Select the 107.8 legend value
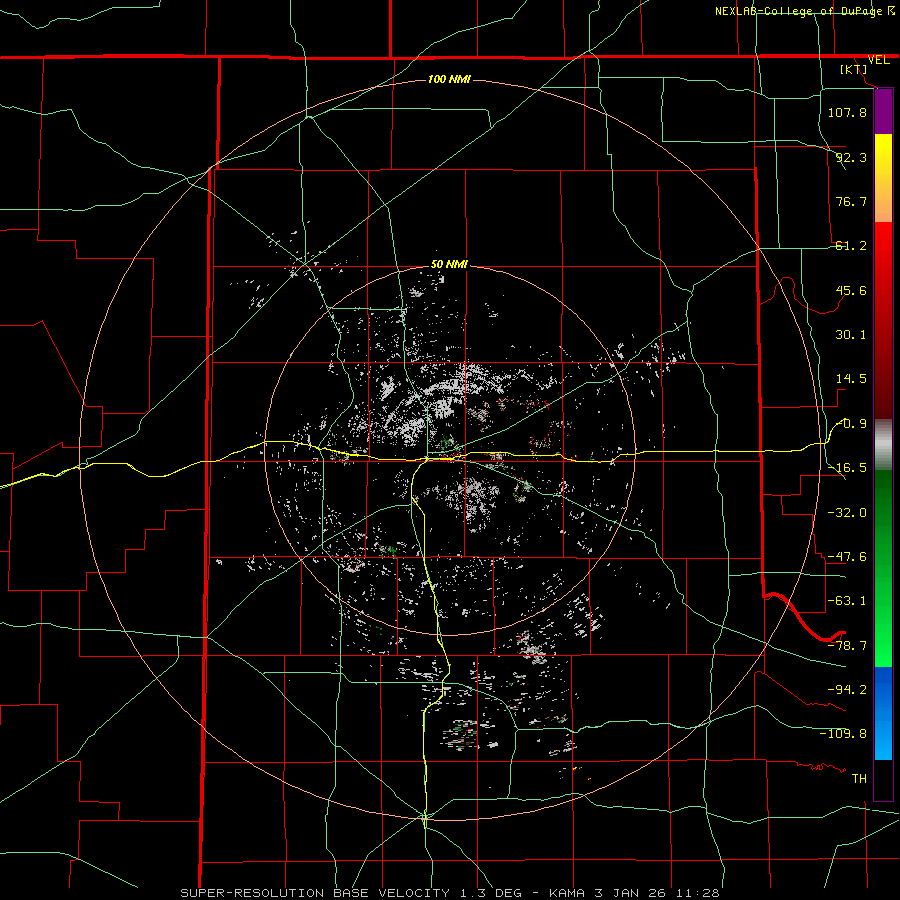This screenshot has width=900, height=900. point(847,112)
